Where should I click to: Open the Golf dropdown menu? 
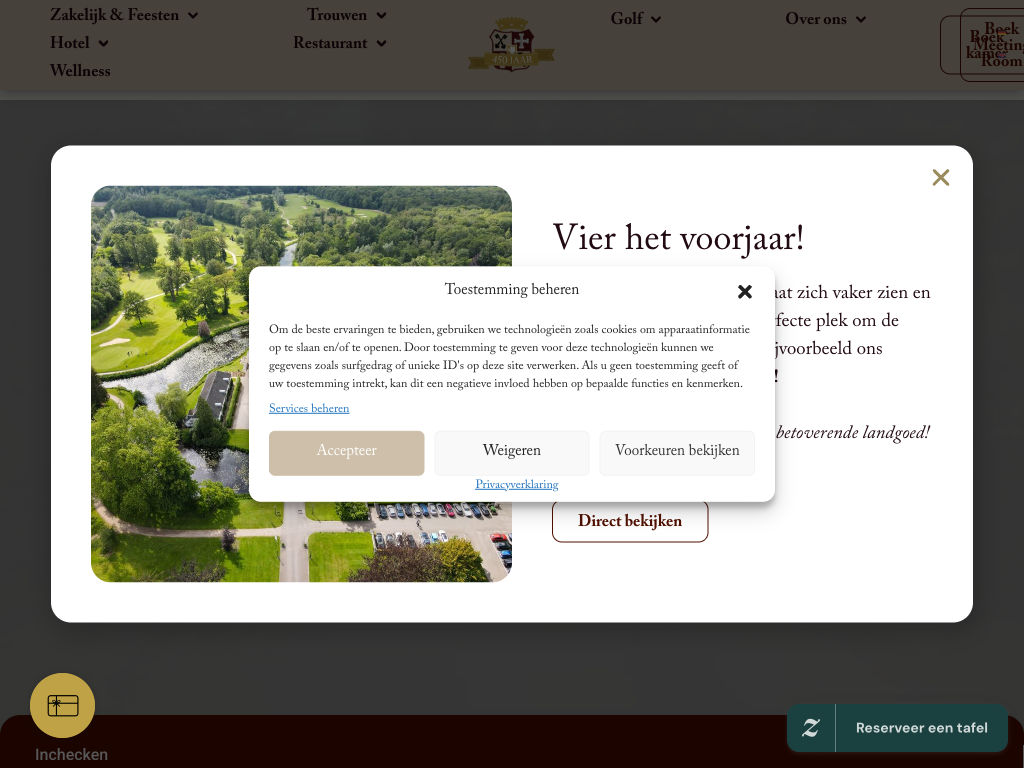[x=656, y=19]
